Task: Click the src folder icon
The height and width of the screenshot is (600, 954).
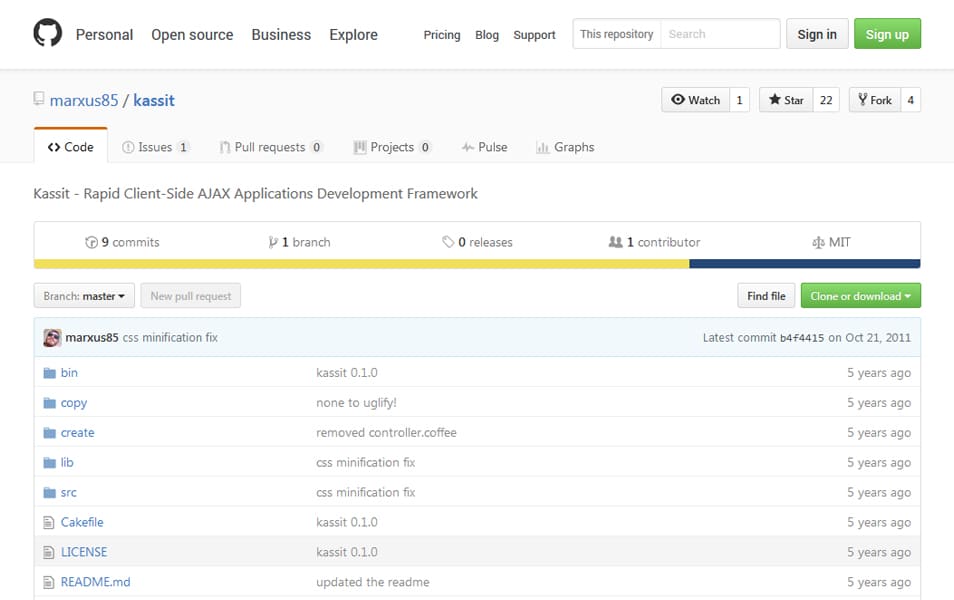Action: coord(49,493)
